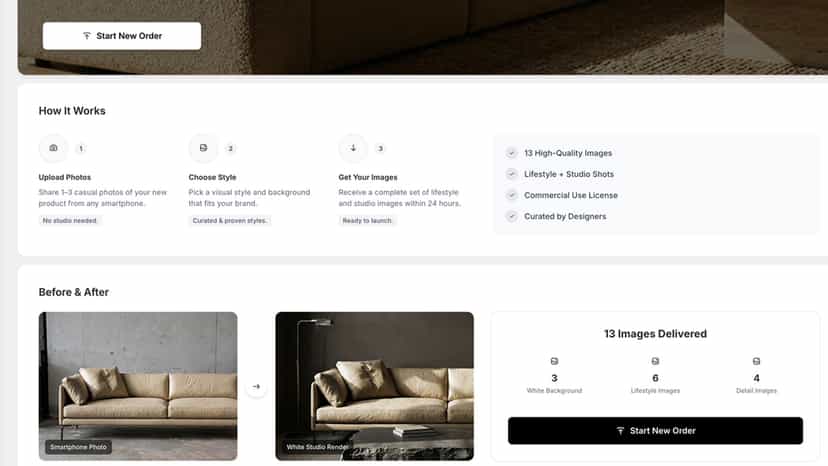Viewport: 828px width, 466px height.
Task: Click the black Start New Order button
Action: pyautogui.click(x=655, y=431)
